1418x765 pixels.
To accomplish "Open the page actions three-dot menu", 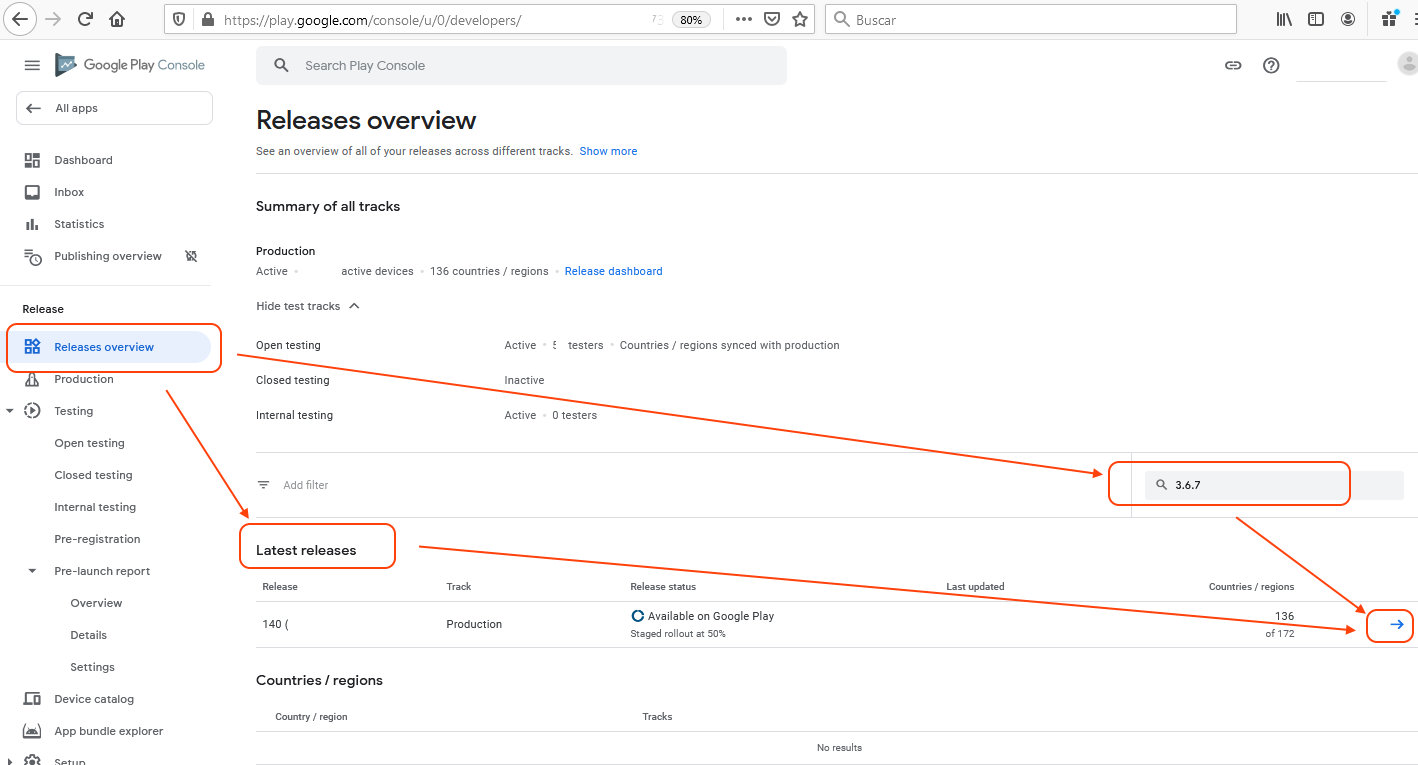I will (x=744, y=19).
